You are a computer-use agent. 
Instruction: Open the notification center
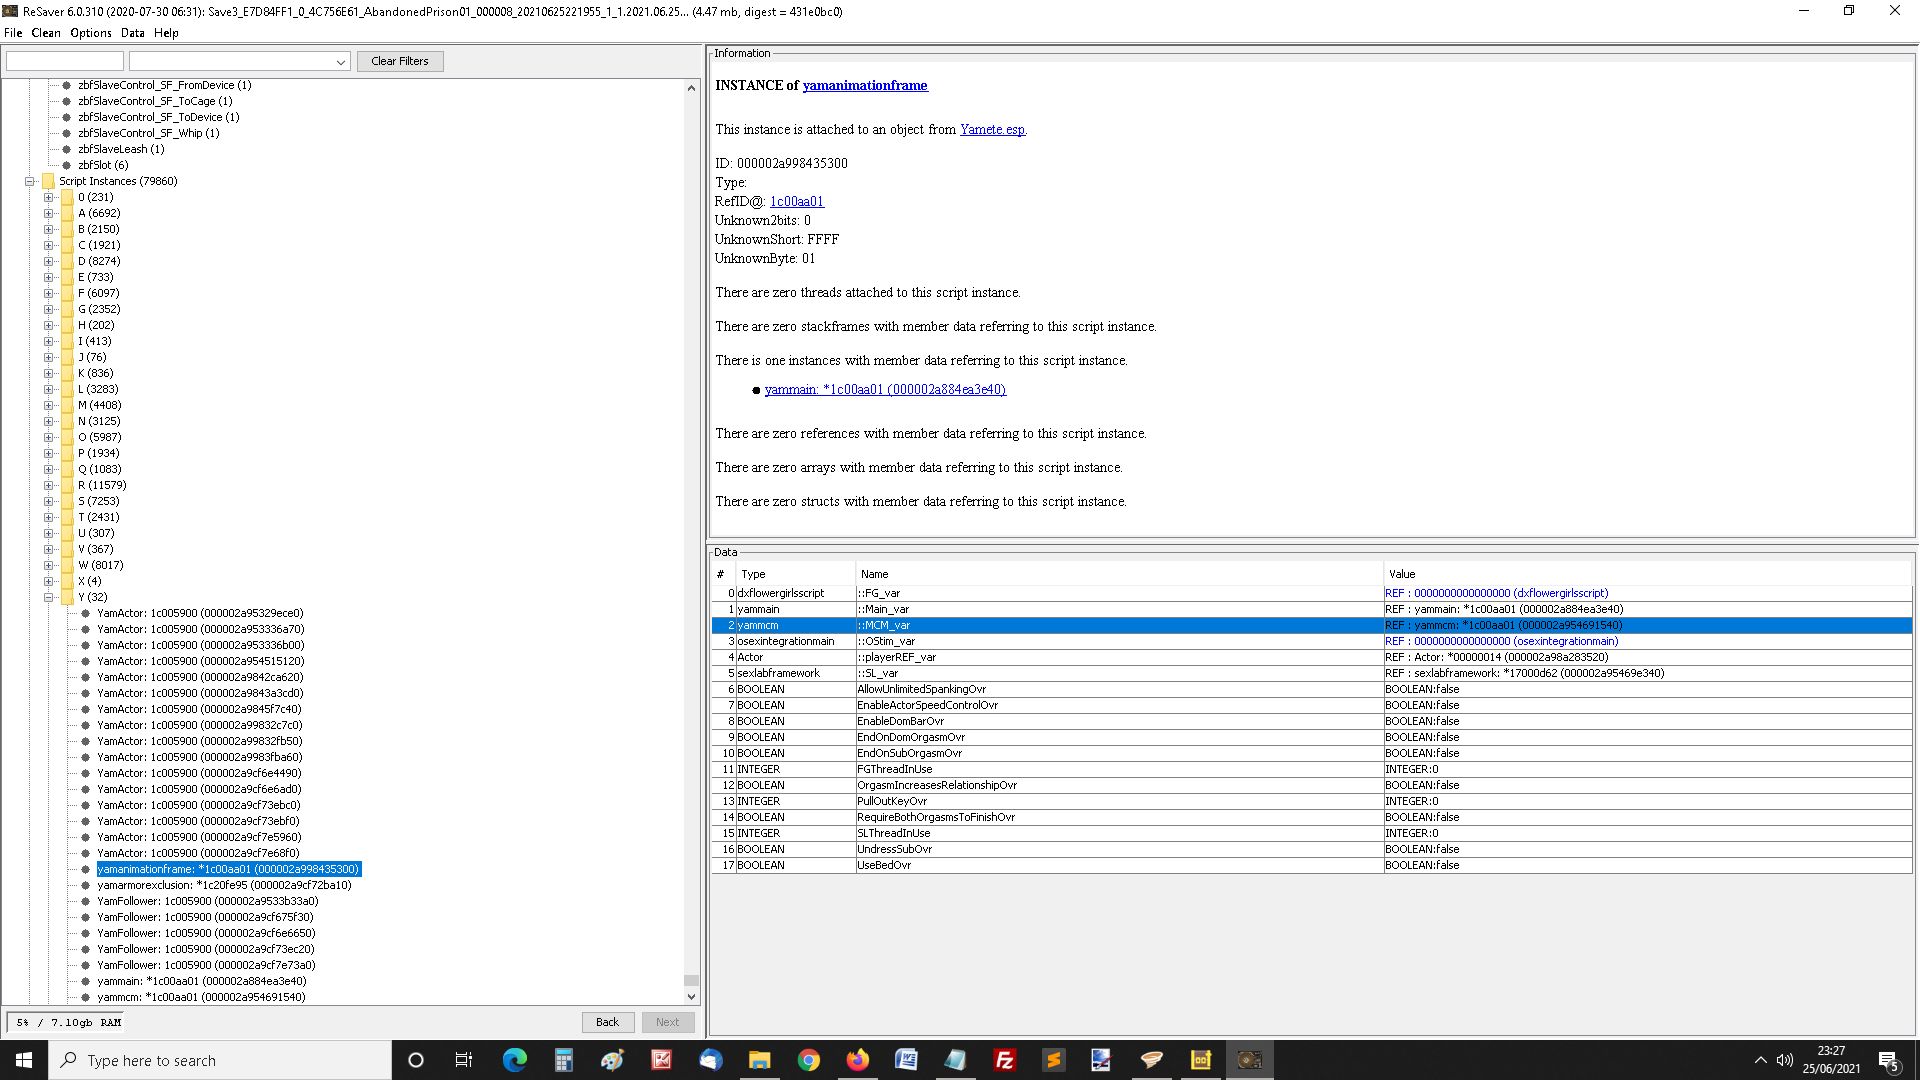click(1888, 1060)
